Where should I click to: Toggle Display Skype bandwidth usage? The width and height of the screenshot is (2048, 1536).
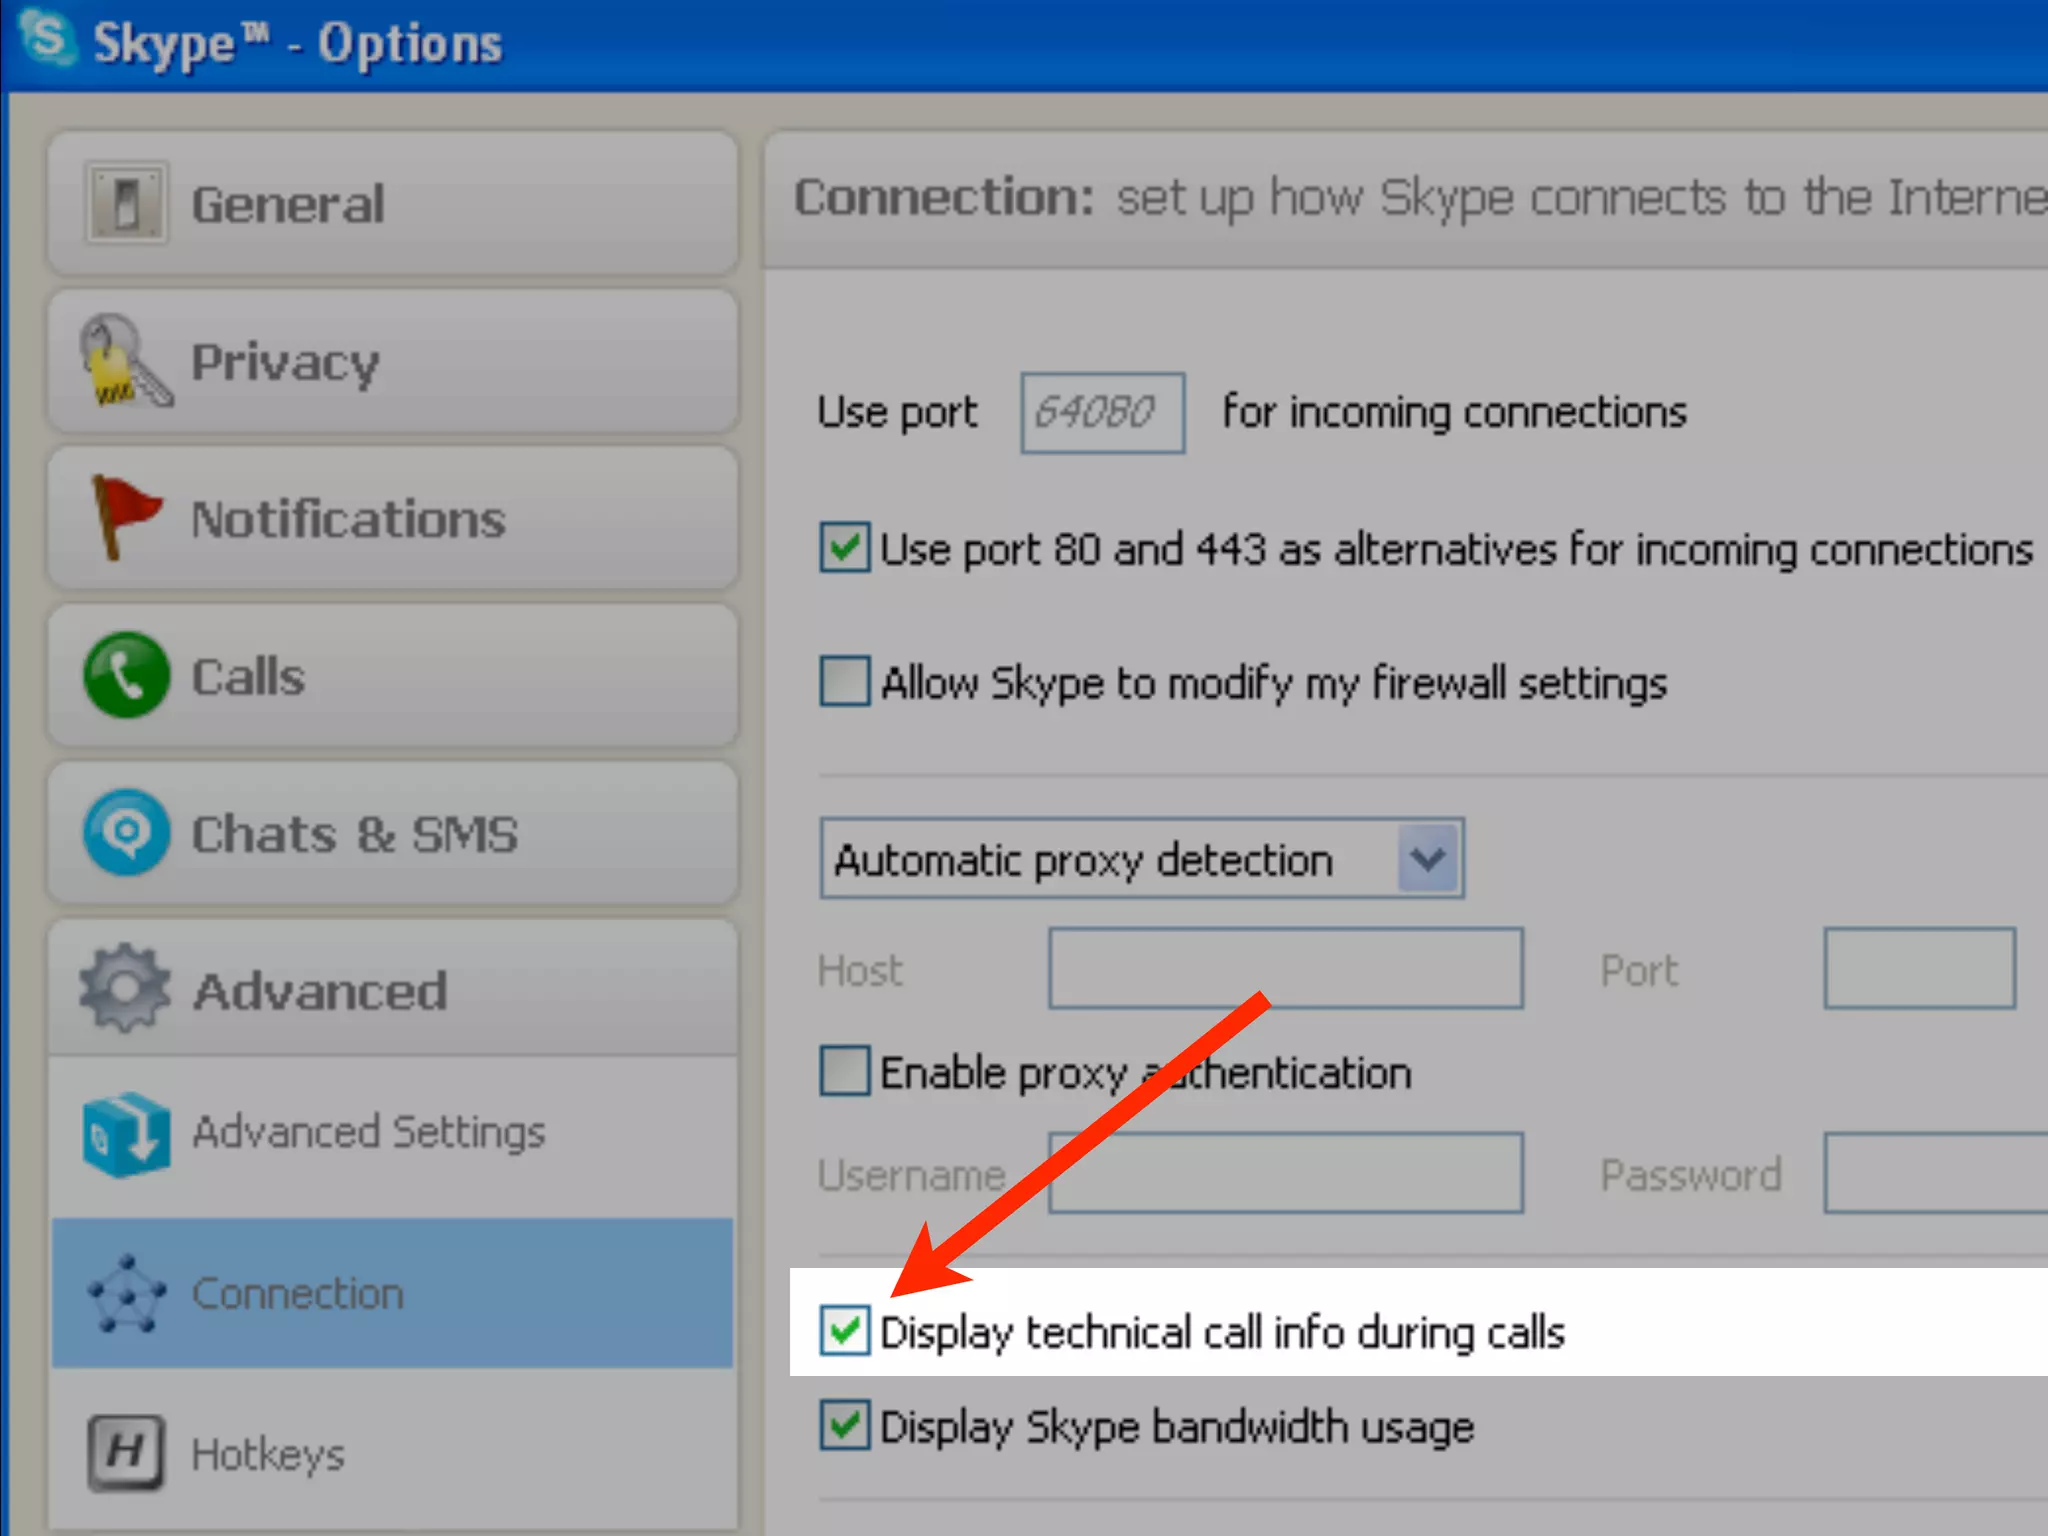point(845,1425)
